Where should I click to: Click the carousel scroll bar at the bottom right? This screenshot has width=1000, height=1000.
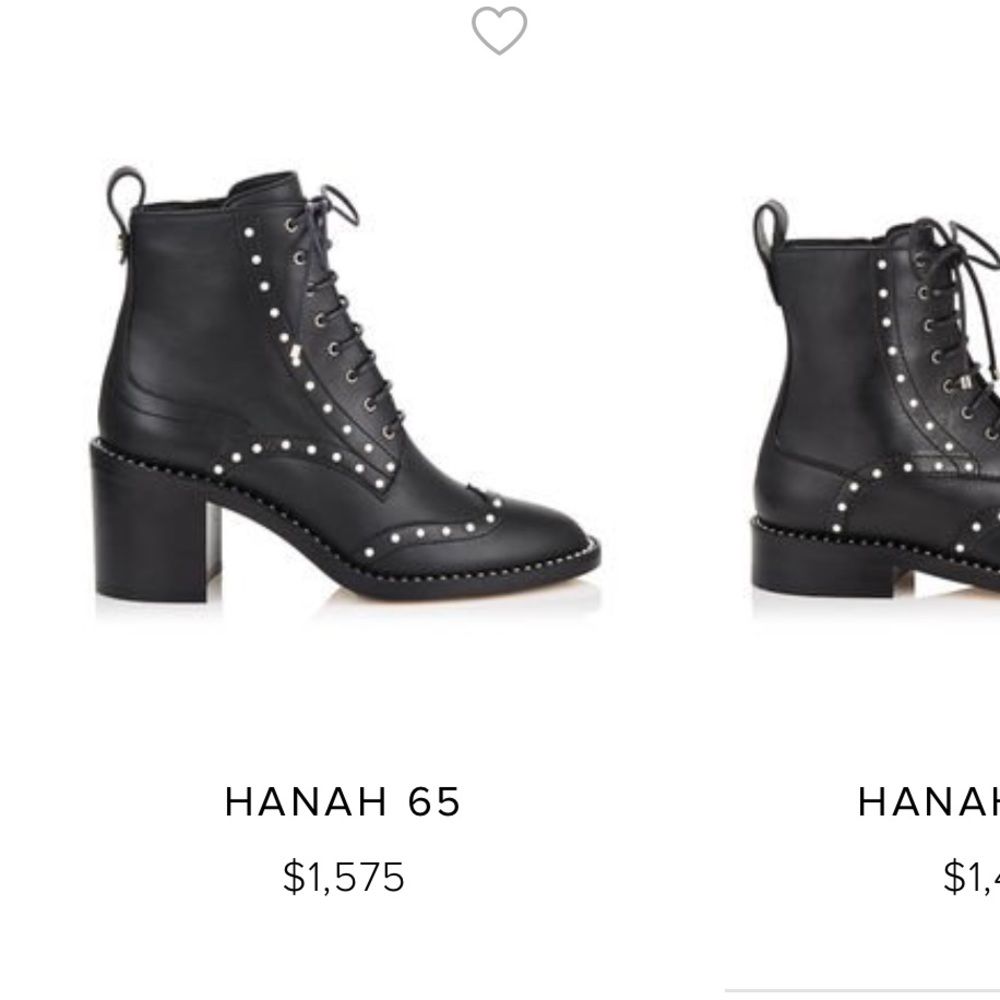(x=862, y=989)
